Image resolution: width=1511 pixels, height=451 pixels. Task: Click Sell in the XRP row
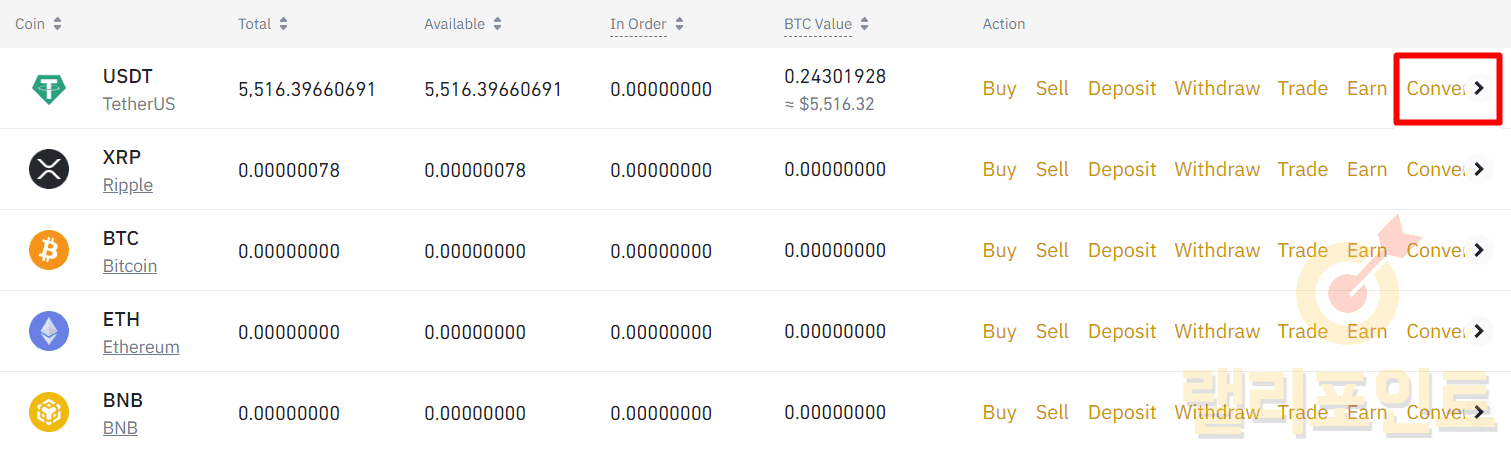(1052, 169)
